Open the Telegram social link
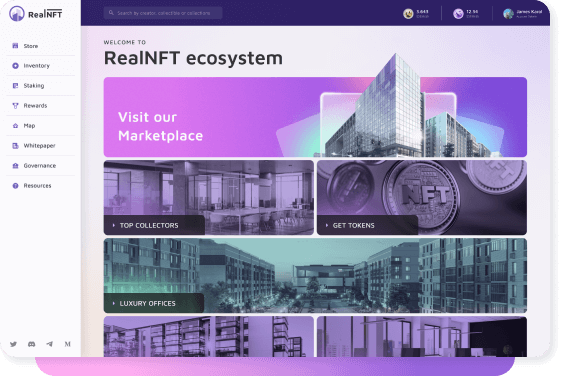Image resolution: width=562 pixels, height=376 pixels. coord(49,344)
